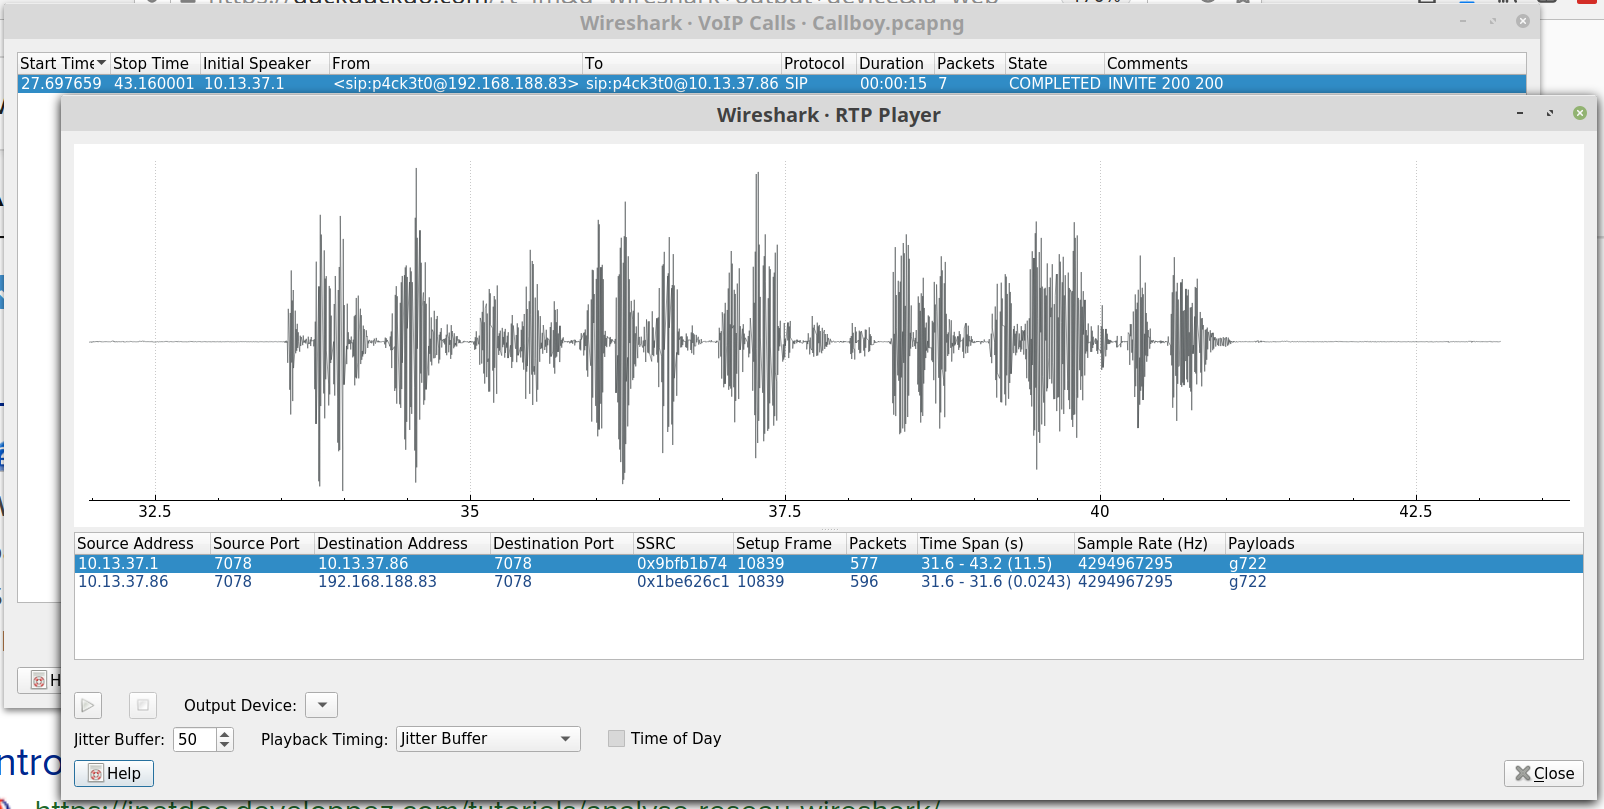Open the Output Device dropdown
Image resolution: width=1604 pixels, height=809 pixels.
321,705
